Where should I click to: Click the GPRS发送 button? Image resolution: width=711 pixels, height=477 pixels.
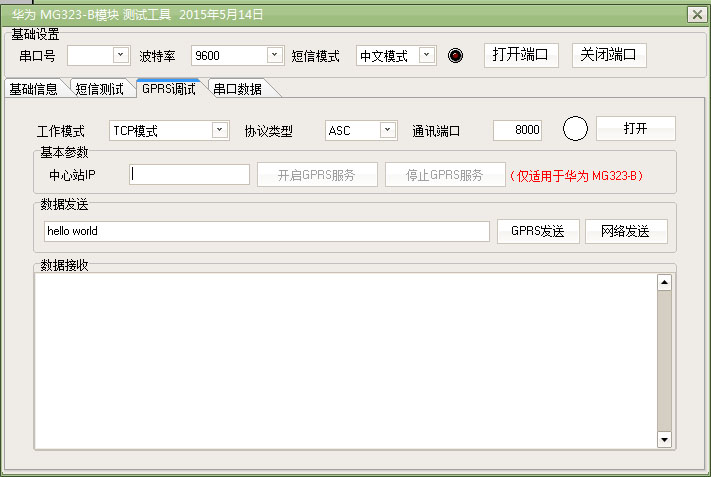point(537,231)
